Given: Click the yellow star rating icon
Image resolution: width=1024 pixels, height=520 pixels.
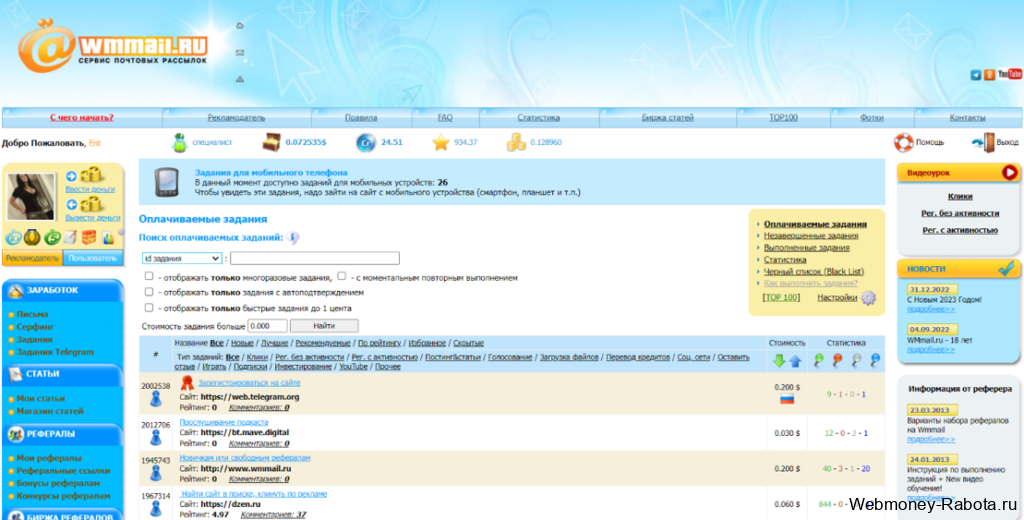Looking at the screenshot, I should pos(441,142).
